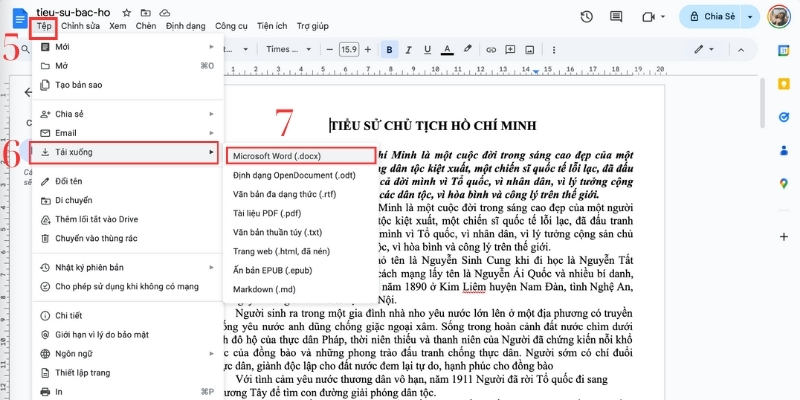Screen dimensions: 800x400
Task: Open version history clock icon
Action: click(586, 17)
